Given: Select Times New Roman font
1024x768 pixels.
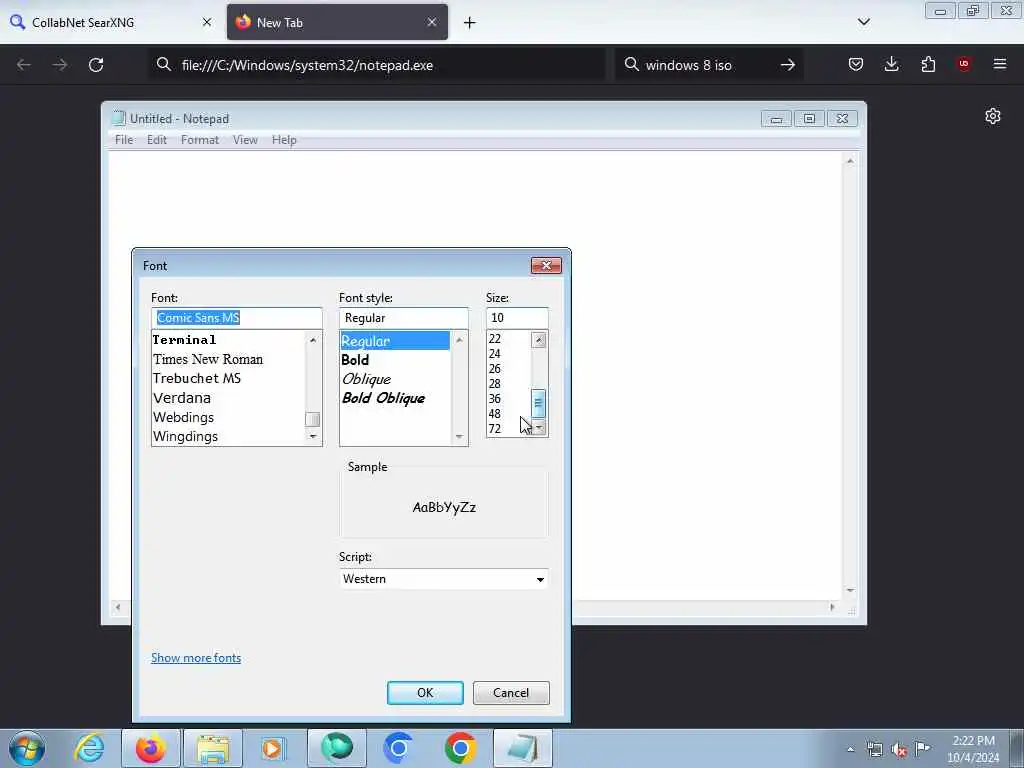Looking at the screenshot, I should point(228,359).
